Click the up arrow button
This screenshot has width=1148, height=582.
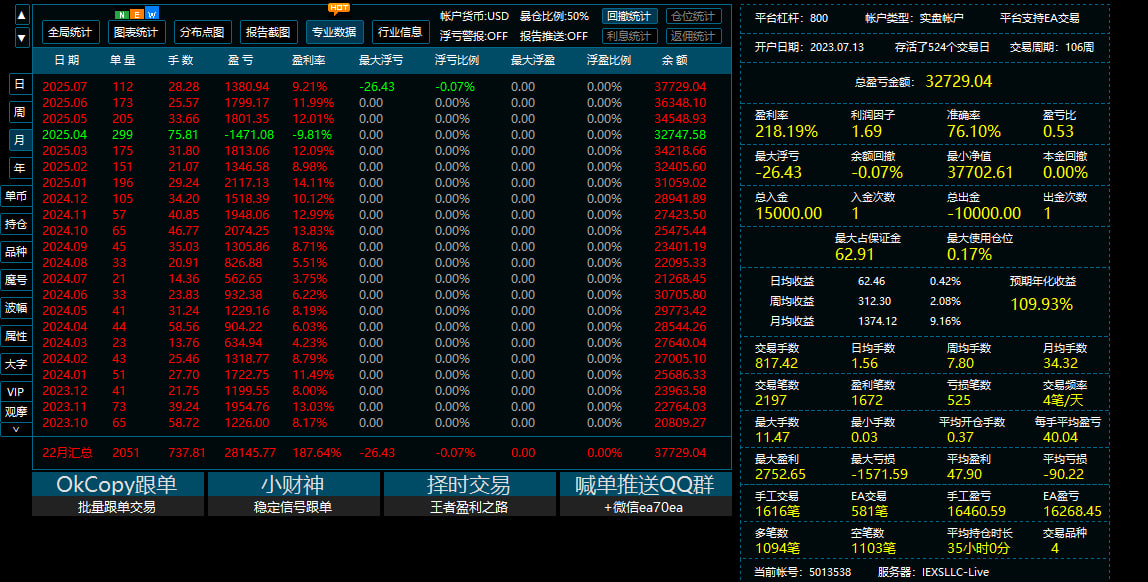point(21,15)
